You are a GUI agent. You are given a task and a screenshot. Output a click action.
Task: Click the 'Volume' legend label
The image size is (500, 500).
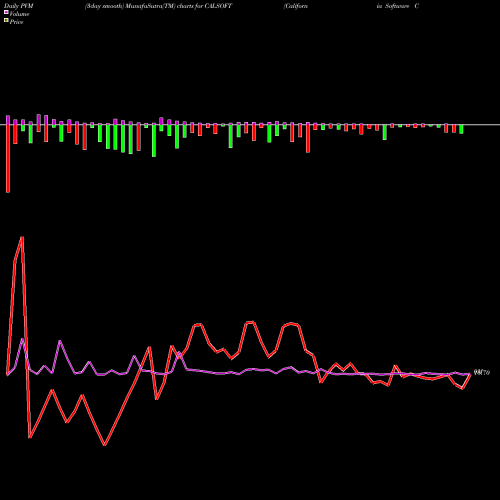coord(19,14)
